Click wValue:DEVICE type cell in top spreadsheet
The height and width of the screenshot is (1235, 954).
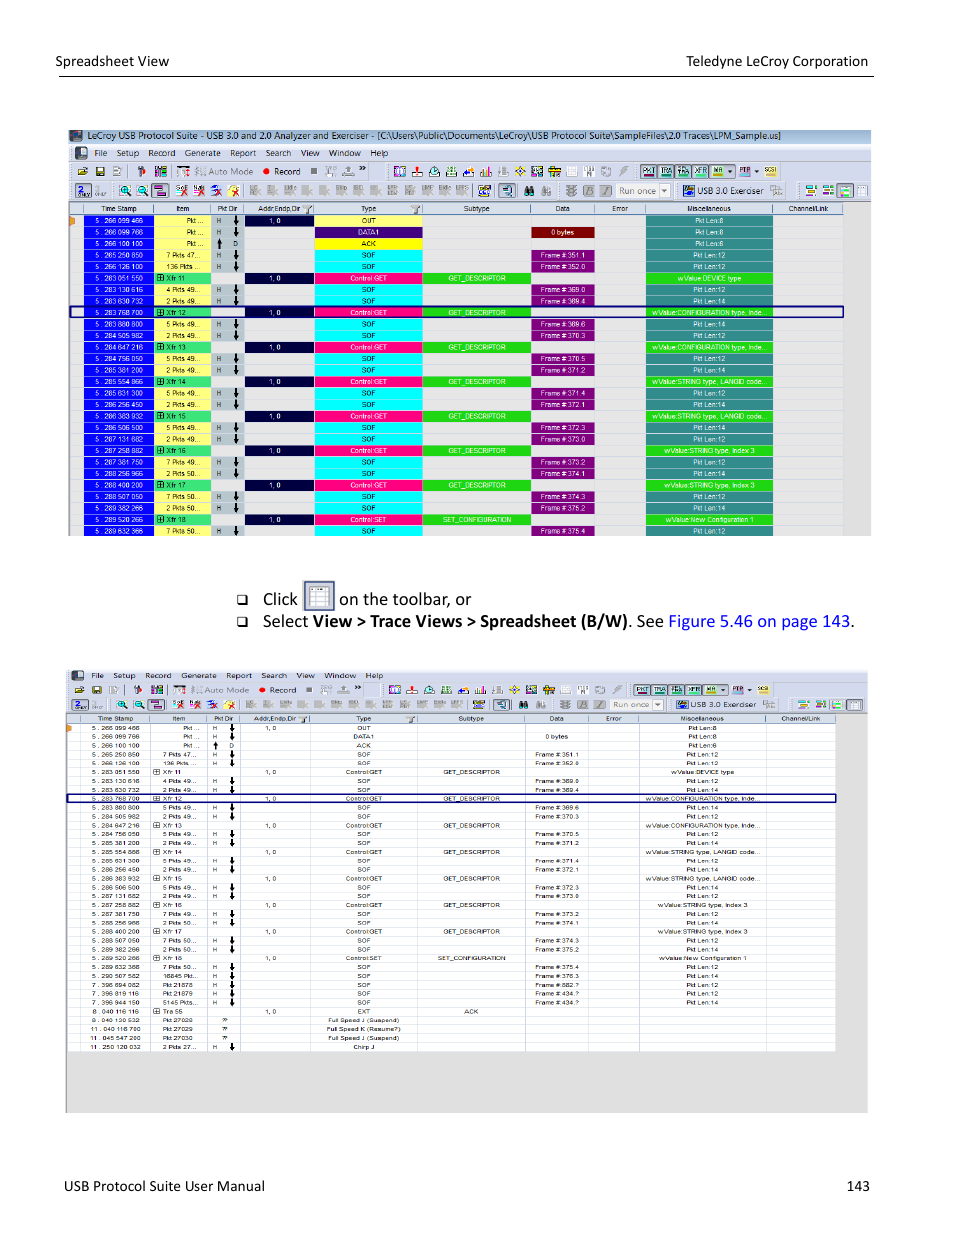(x=709, y=278)
